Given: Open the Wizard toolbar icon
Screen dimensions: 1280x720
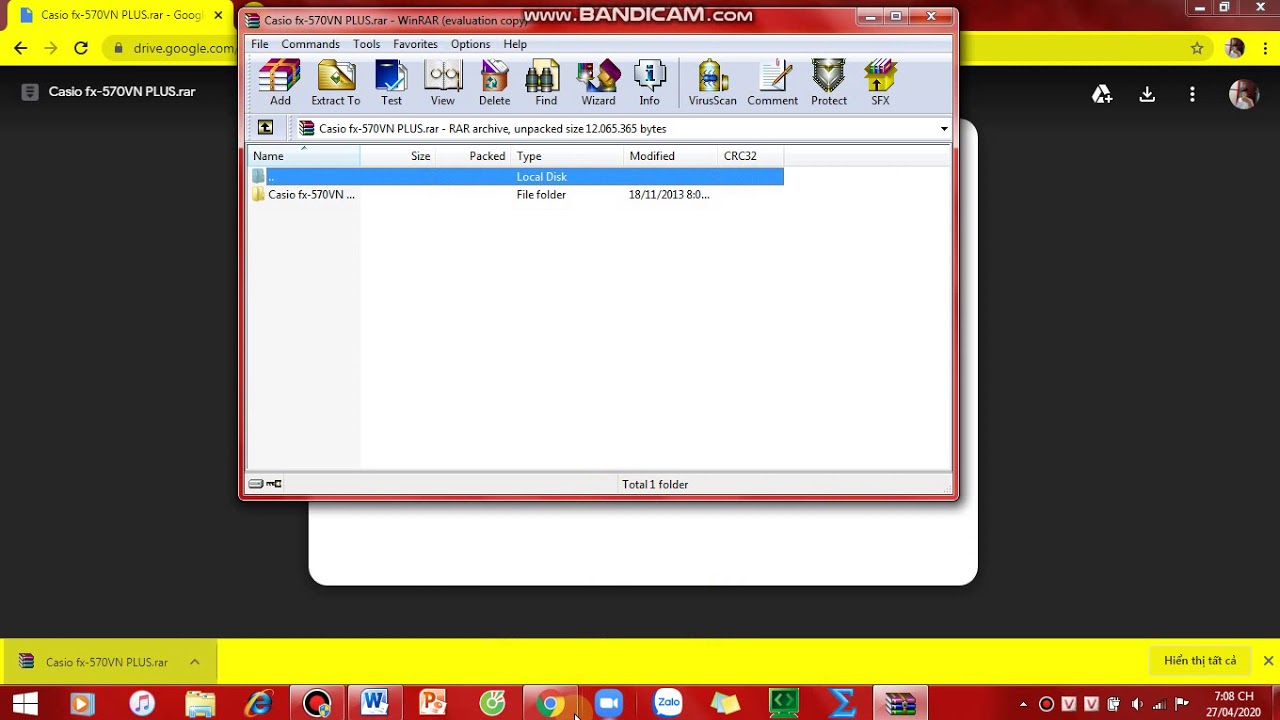Looking at the screenshot, I should tap(598, 83).
